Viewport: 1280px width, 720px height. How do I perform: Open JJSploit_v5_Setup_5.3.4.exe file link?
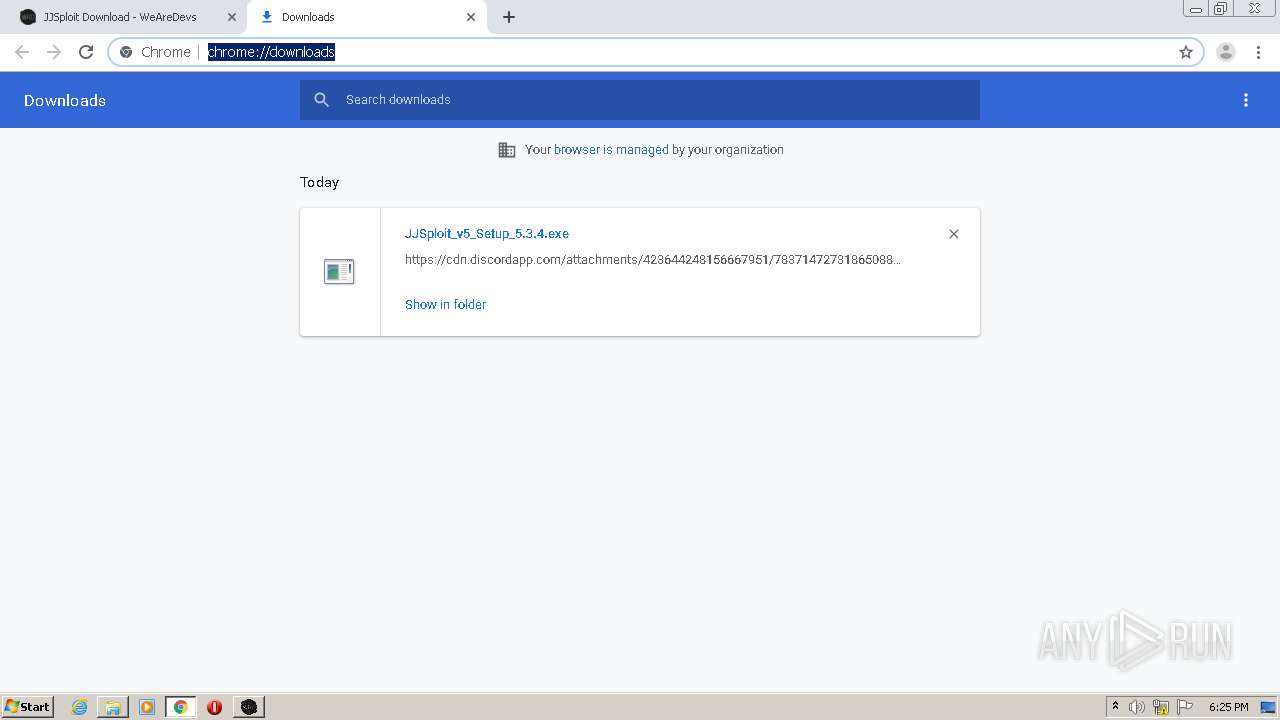tap(487, 234)
